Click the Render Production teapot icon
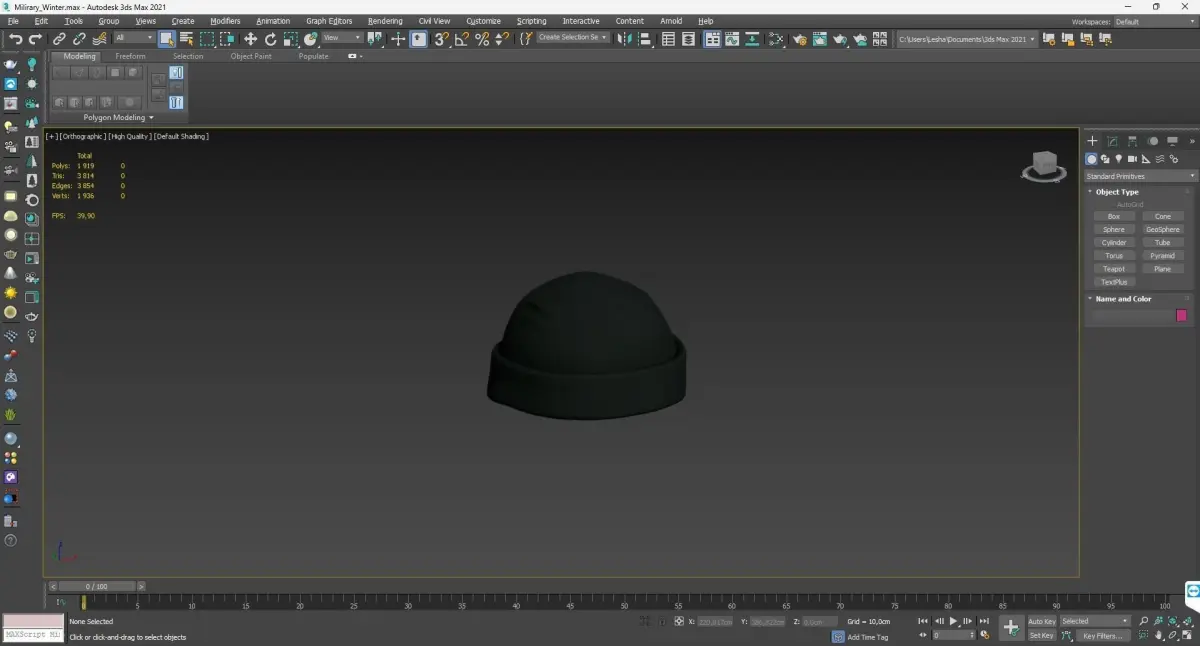 pos(840,39)
